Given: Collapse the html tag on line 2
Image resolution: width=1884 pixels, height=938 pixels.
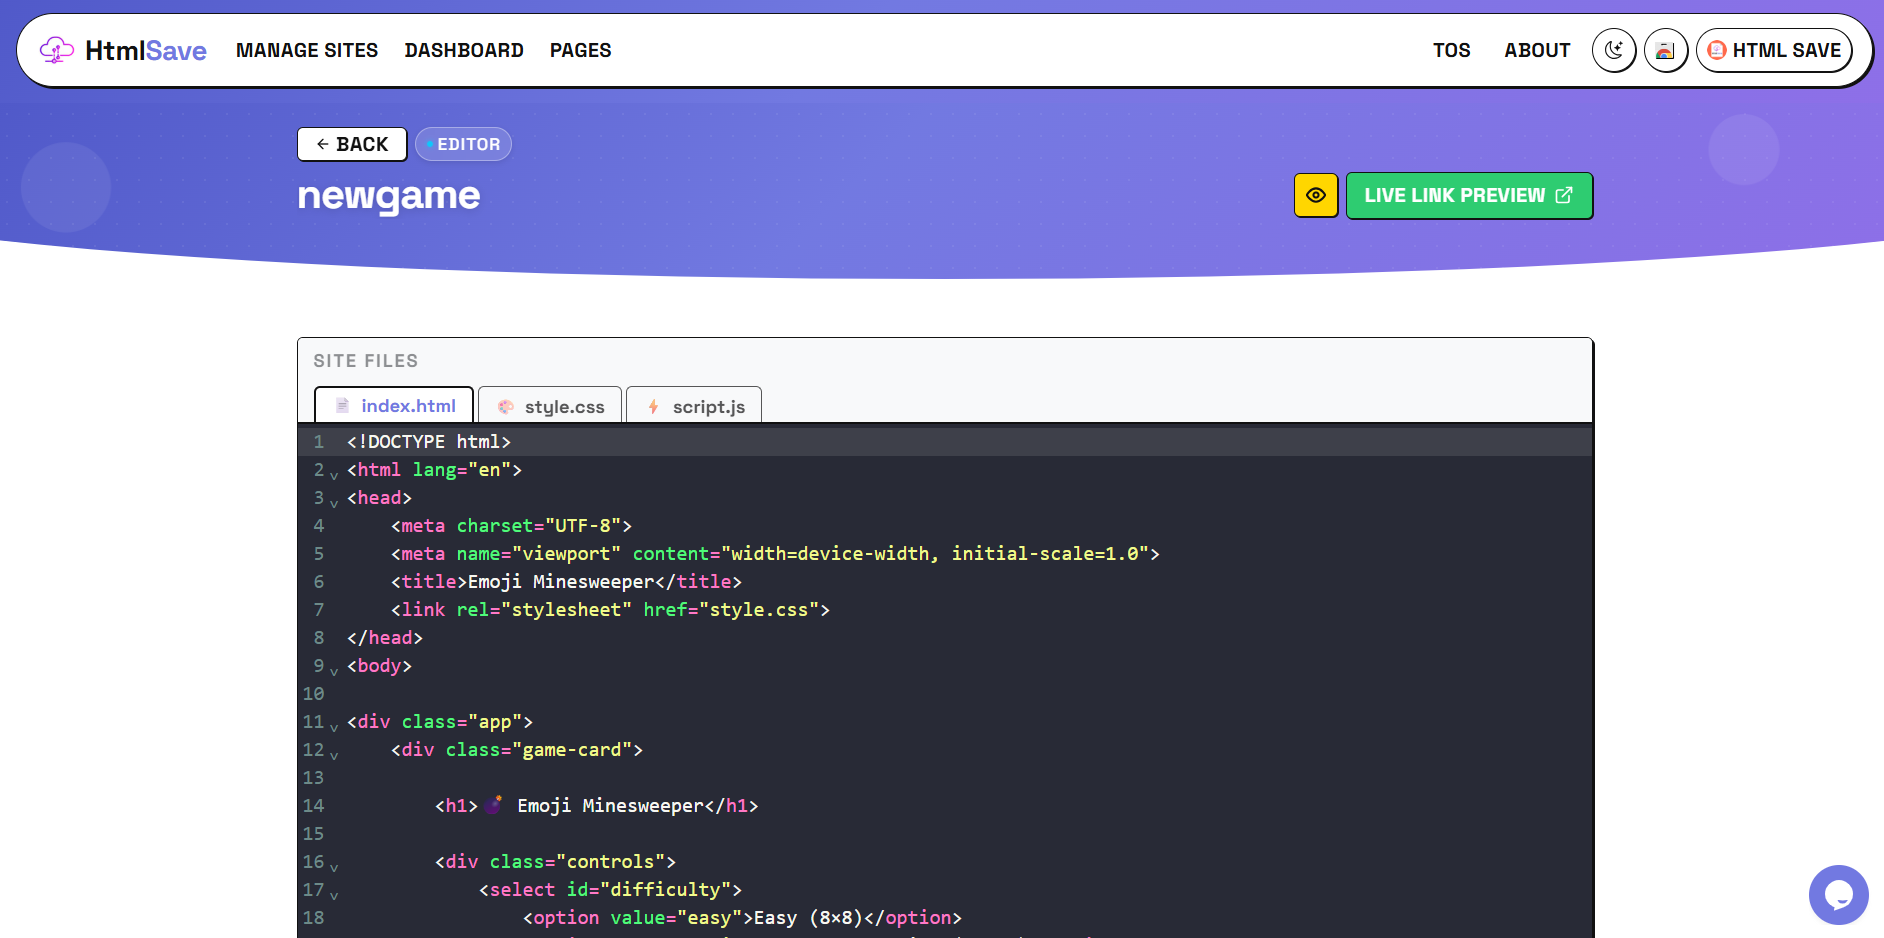Looking at the screenshot, I should click(334, 475).
